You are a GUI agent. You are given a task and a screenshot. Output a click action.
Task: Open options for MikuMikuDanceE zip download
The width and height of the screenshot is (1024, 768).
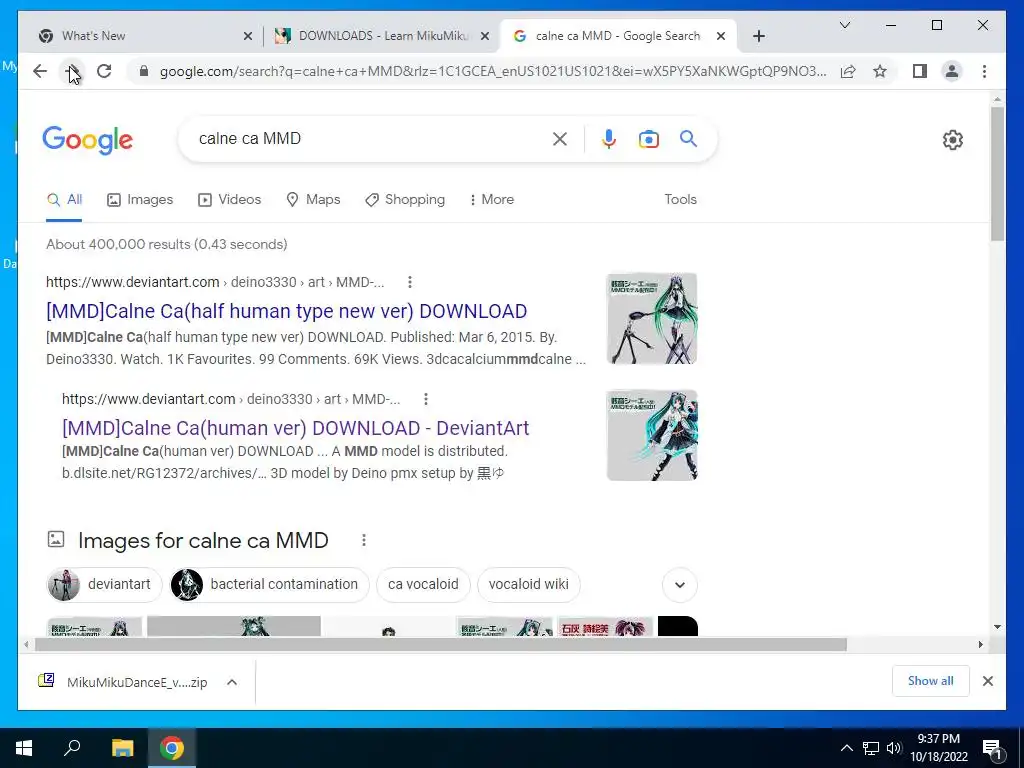click(232, 682)
